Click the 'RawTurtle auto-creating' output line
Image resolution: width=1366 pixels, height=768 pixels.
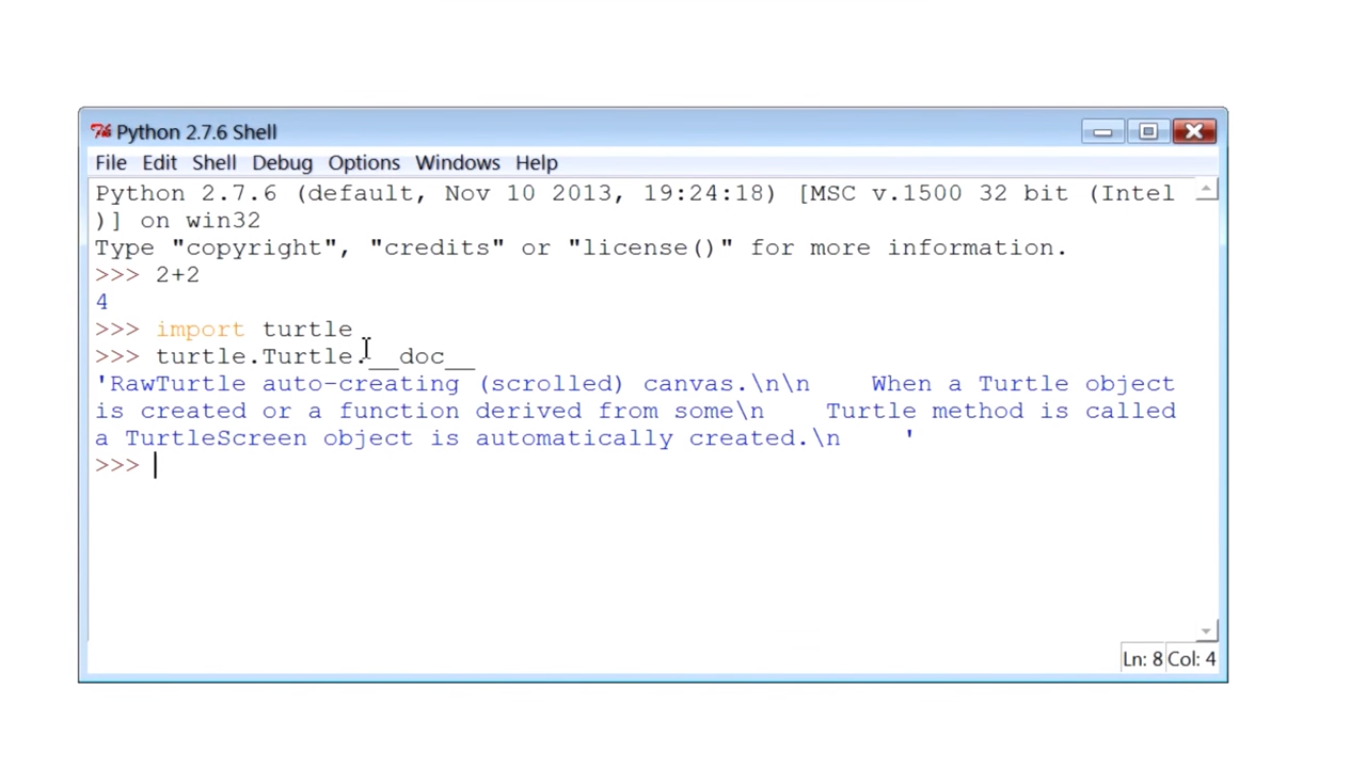635,384
